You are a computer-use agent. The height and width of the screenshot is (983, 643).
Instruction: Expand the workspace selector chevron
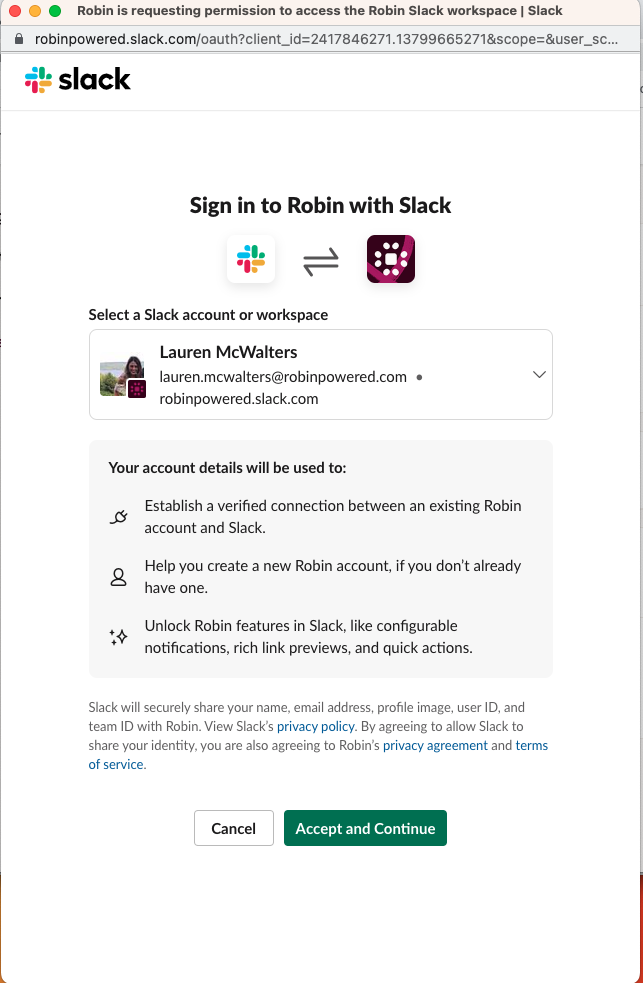click(539, 374)
